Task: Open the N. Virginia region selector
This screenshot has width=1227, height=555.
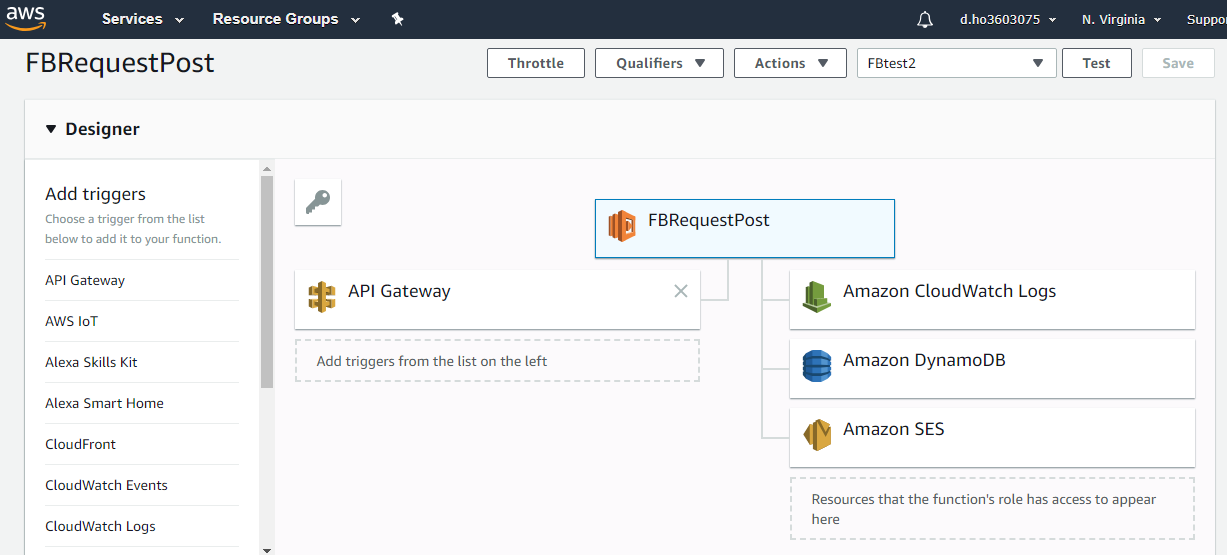Action: (1121, 19)
